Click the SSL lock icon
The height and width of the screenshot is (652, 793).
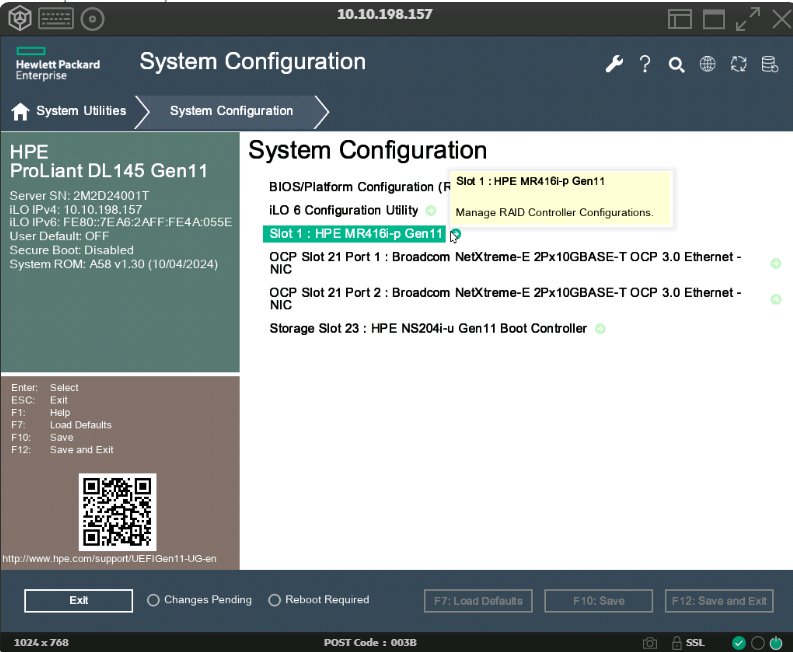(677, 642)
